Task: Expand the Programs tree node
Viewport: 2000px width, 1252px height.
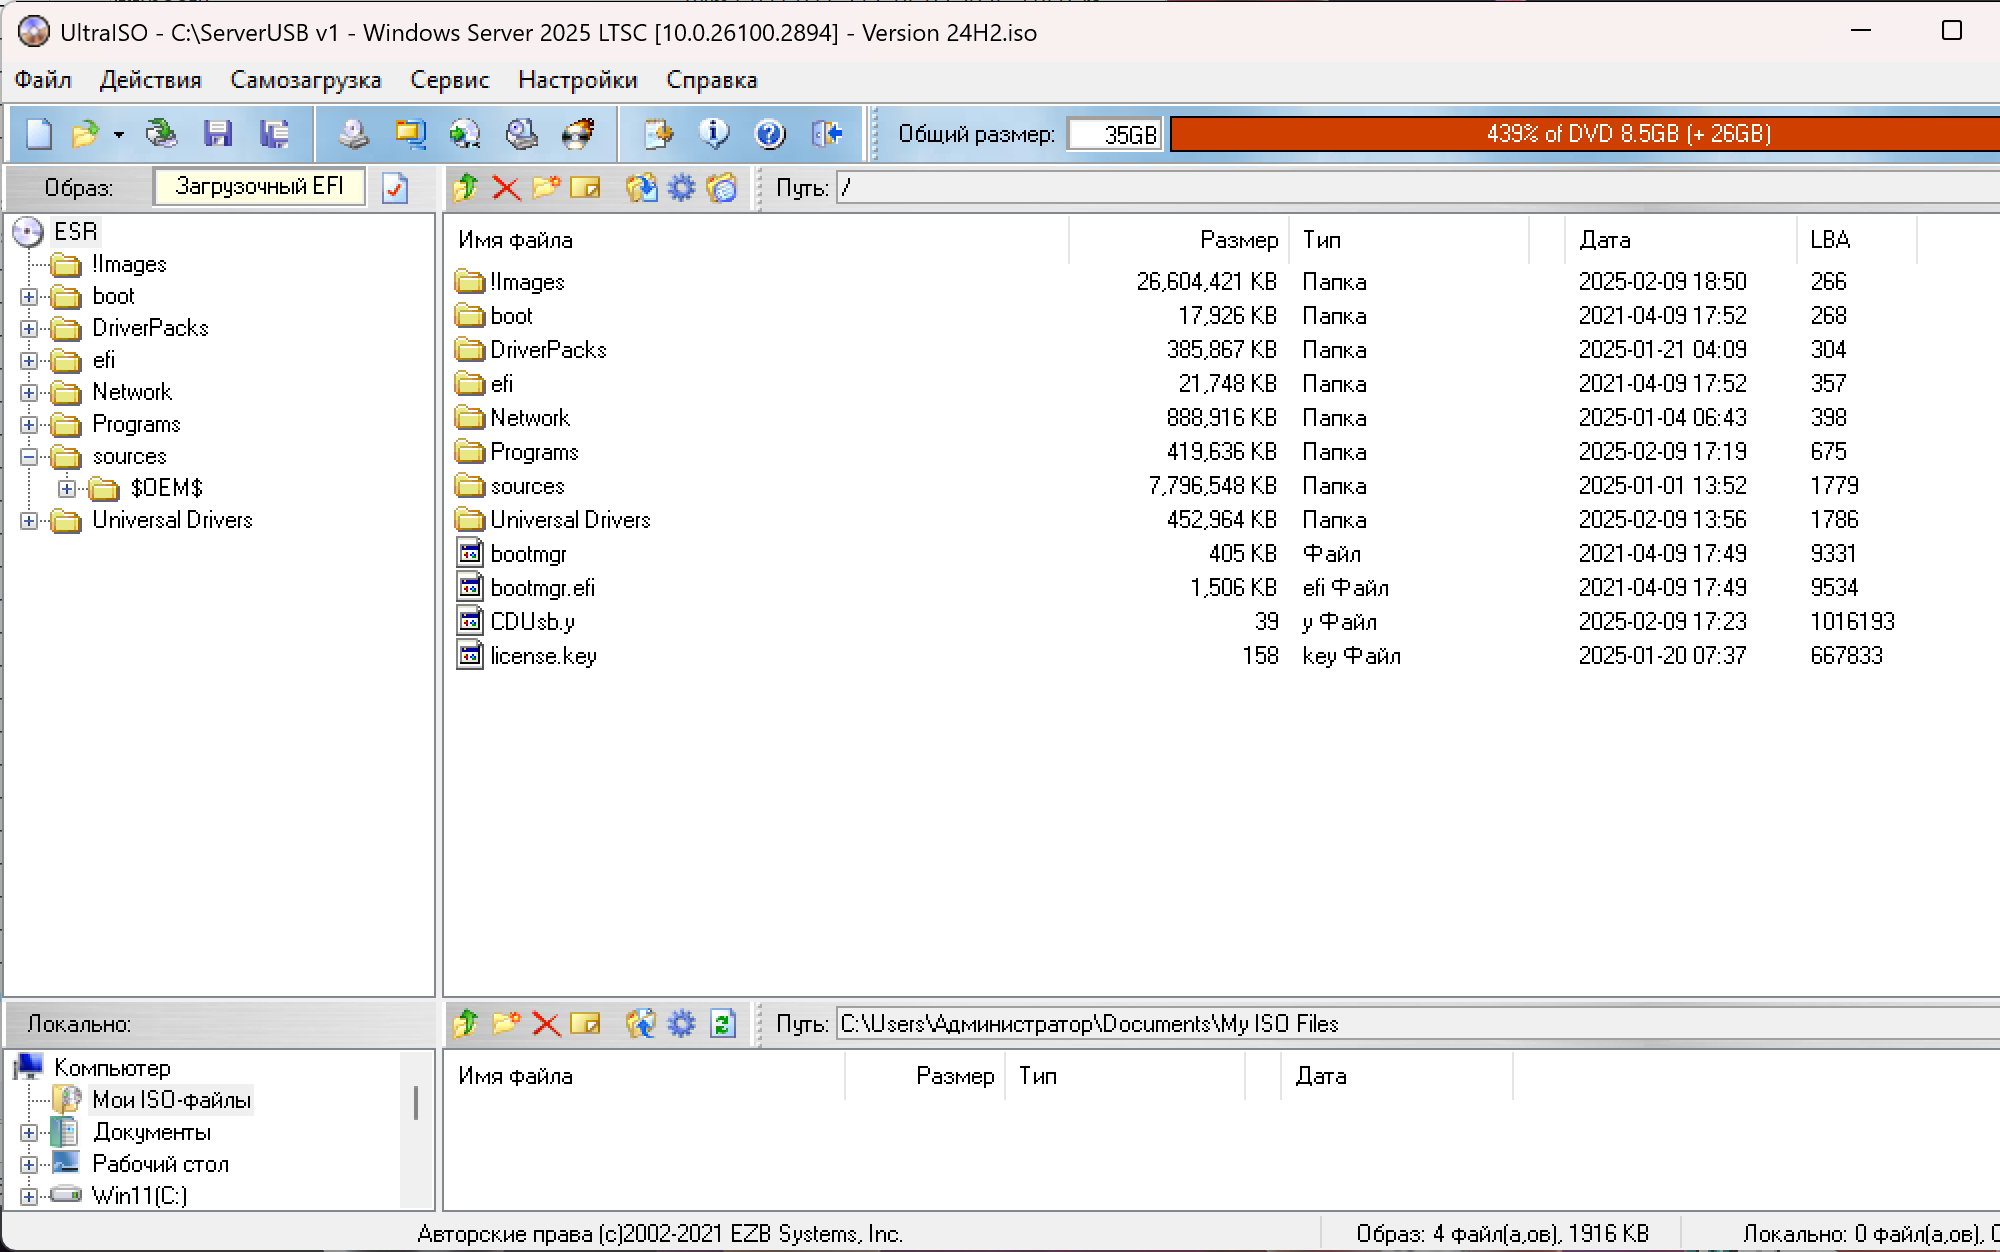Action: [x=29, y=425]
